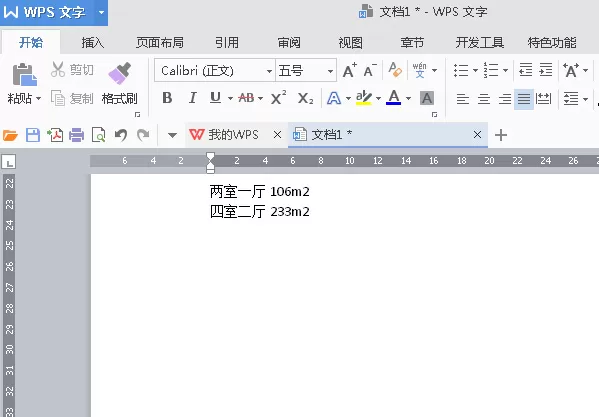Open the 开发工具 tab
This screenshot has width=599, height=417.
[479, 42]
